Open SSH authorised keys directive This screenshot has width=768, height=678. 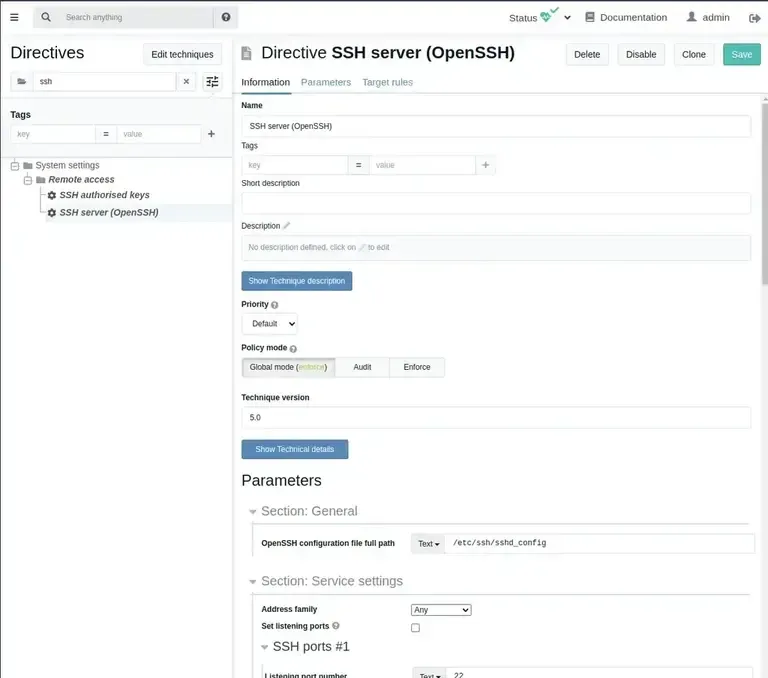tap(104, 195)
